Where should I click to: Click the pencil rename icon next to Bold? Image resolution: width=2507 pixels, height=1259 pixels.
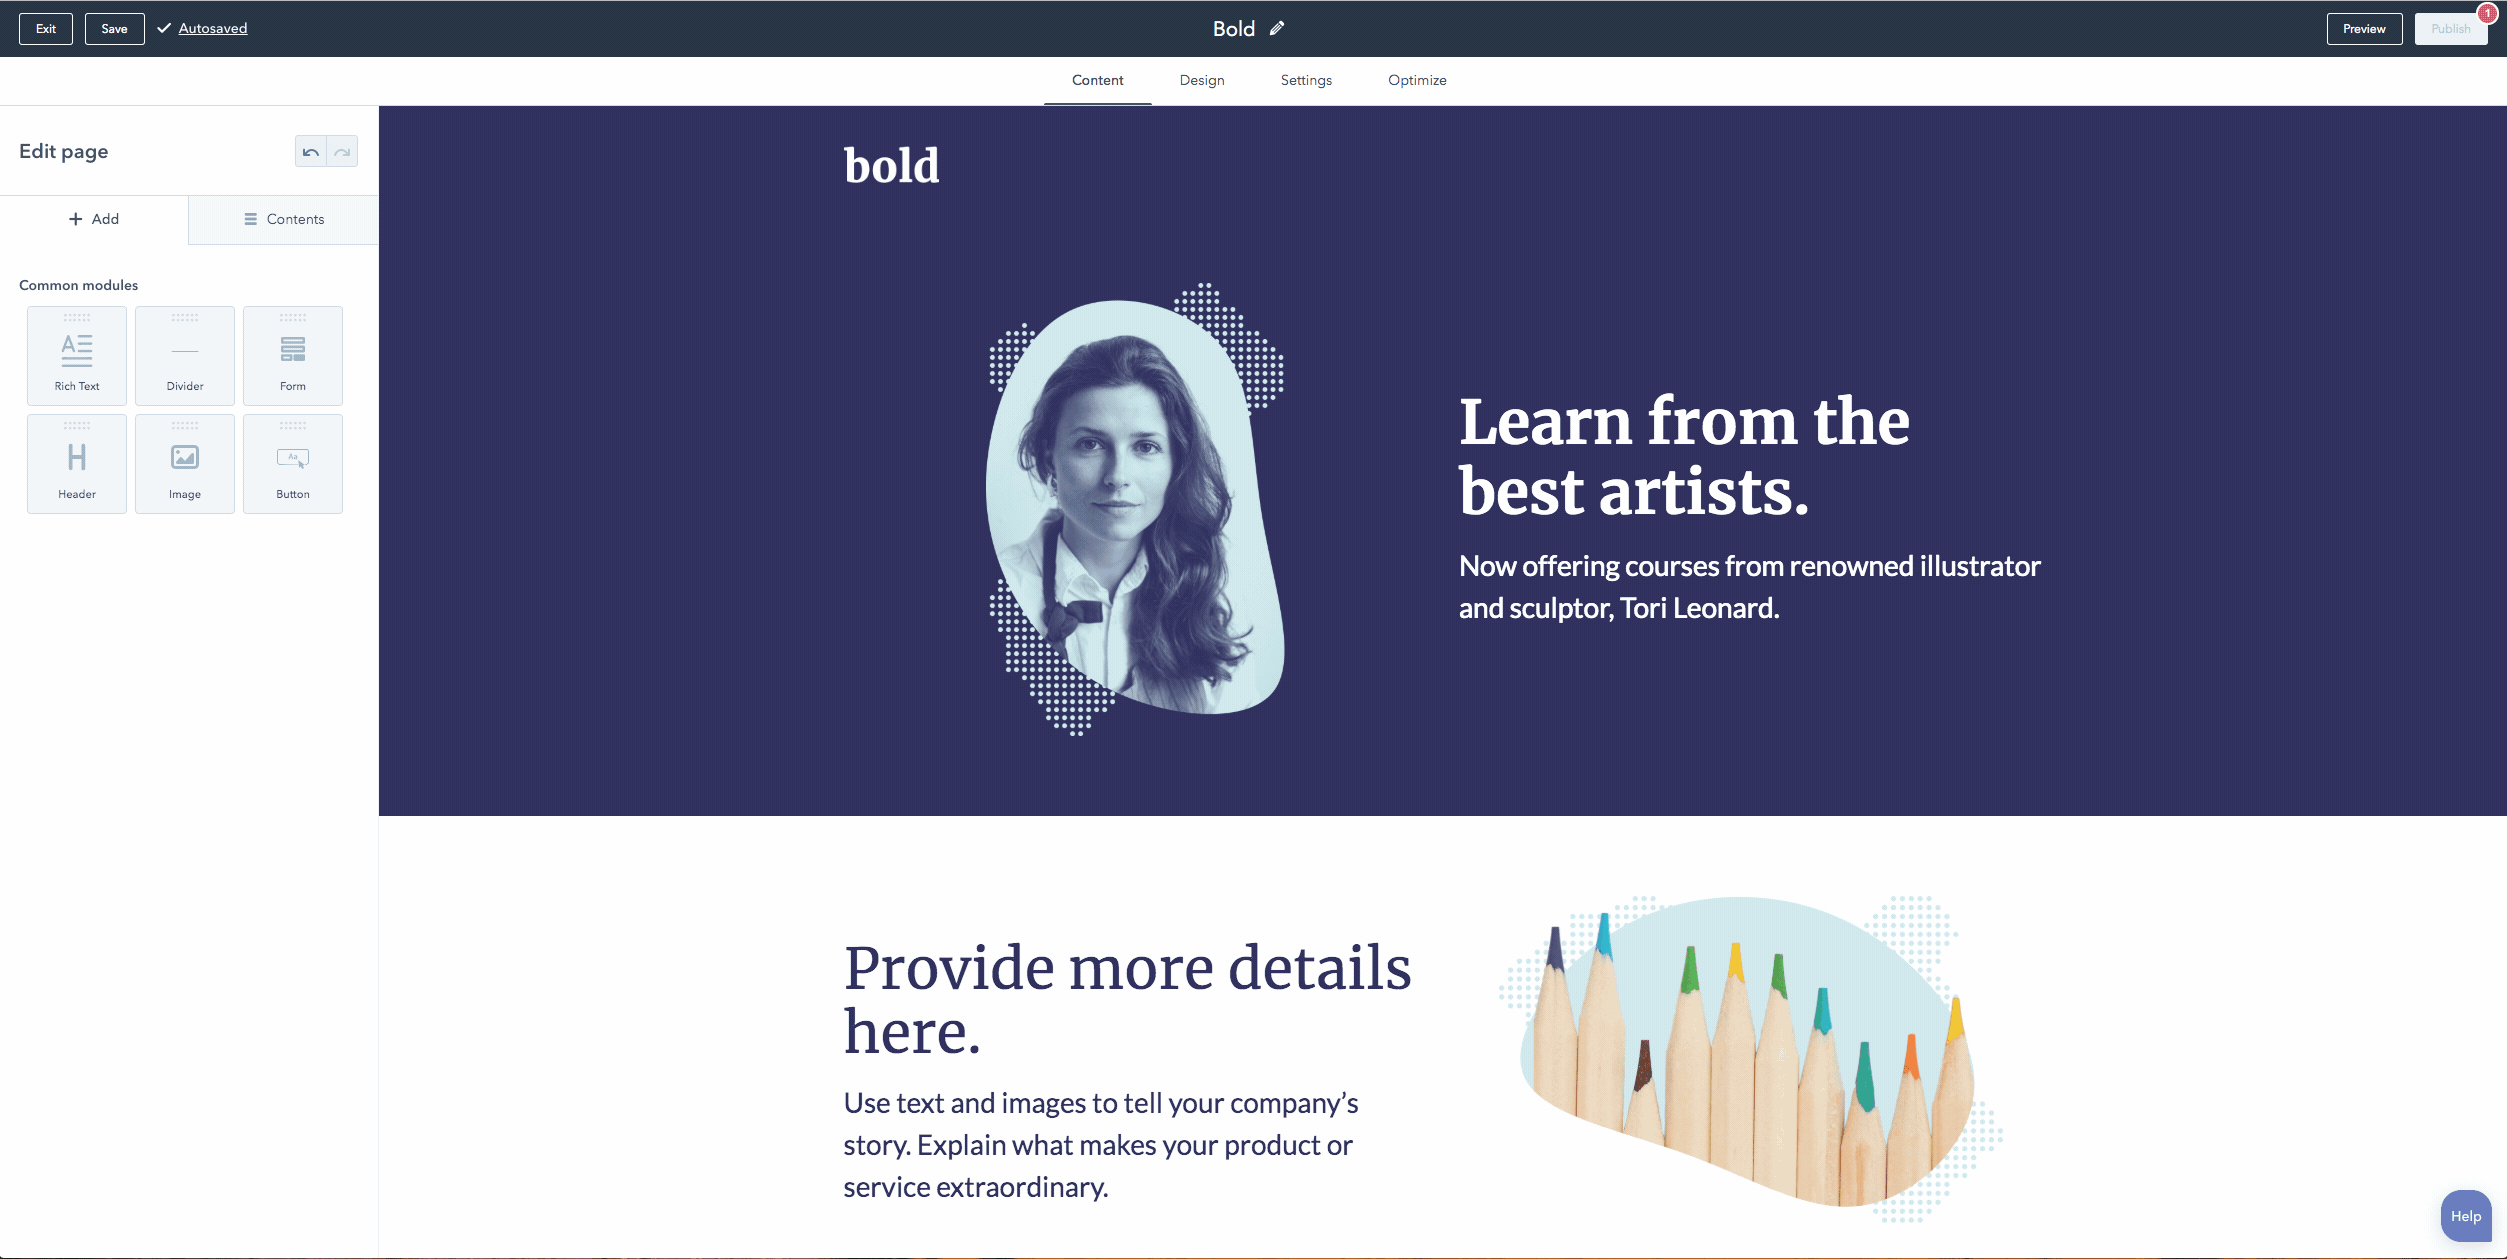coord(1276,29)
